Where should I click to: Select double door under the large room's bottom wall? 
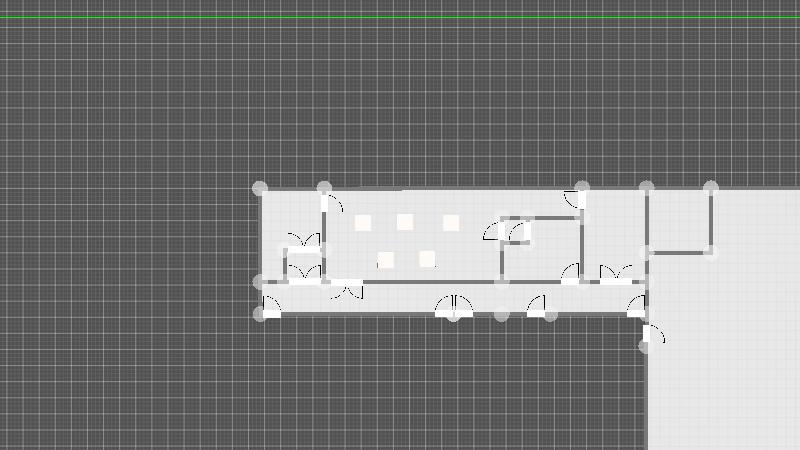pos(346,291)
